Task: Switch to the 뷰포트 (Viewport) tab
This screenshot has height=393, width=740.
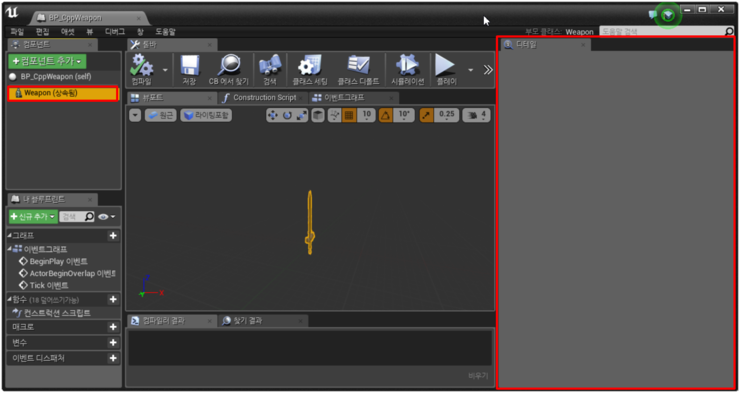Action: [x=171, y=98]
